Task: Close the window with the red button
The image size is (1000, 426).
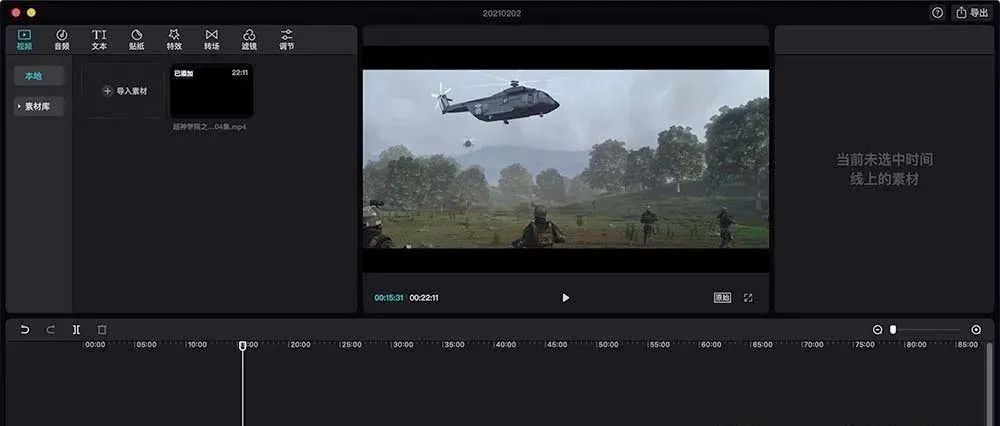Action: click(x=16, y=13)
